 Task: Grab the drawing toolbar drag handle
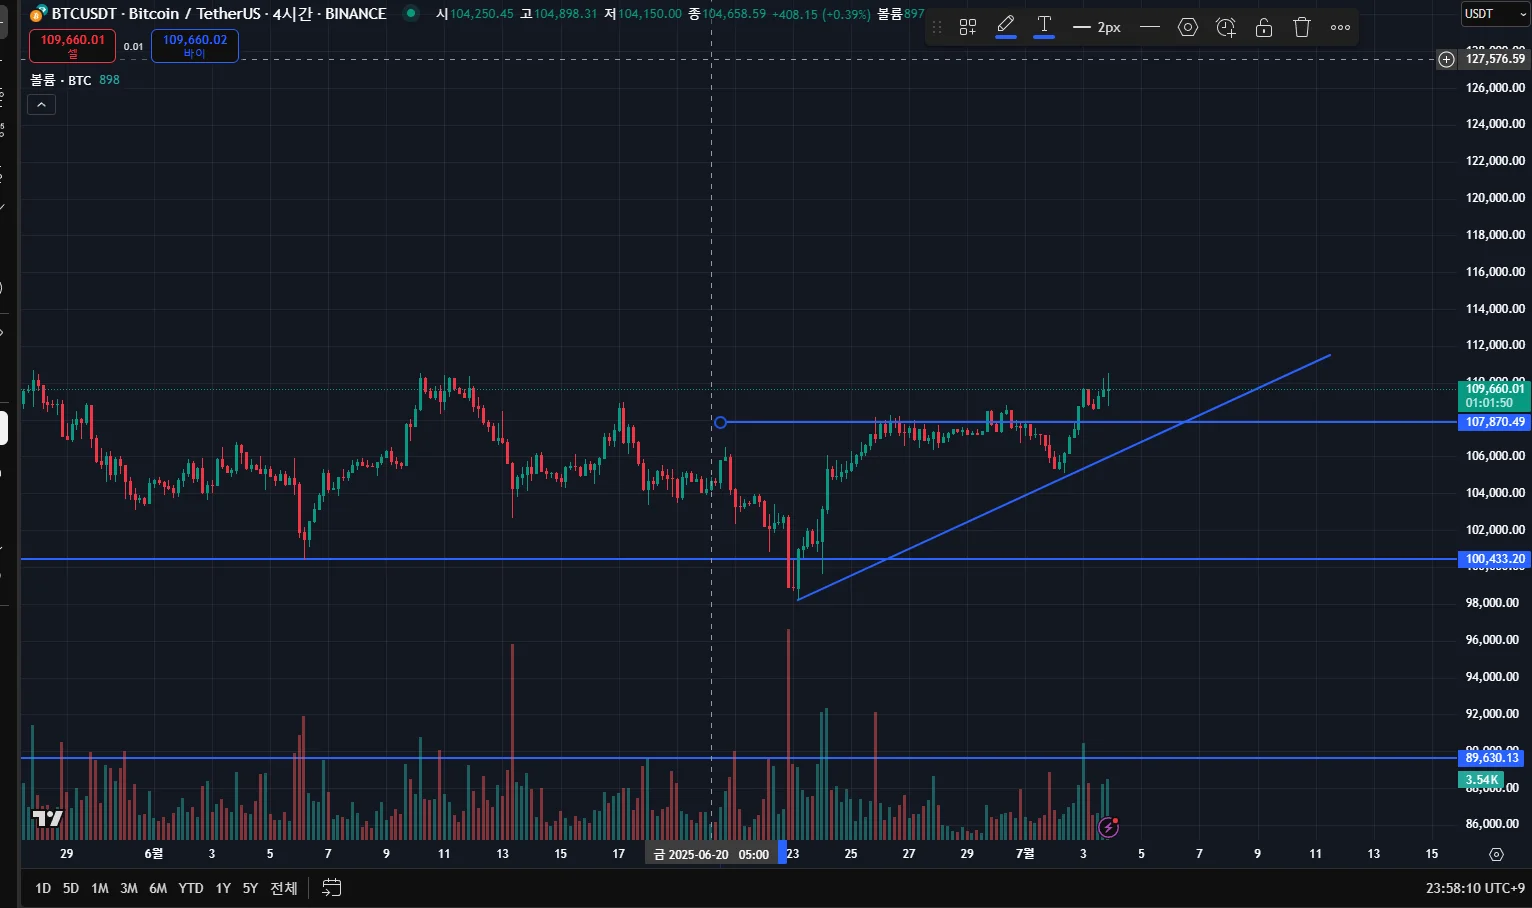click(x=937, y=27)
